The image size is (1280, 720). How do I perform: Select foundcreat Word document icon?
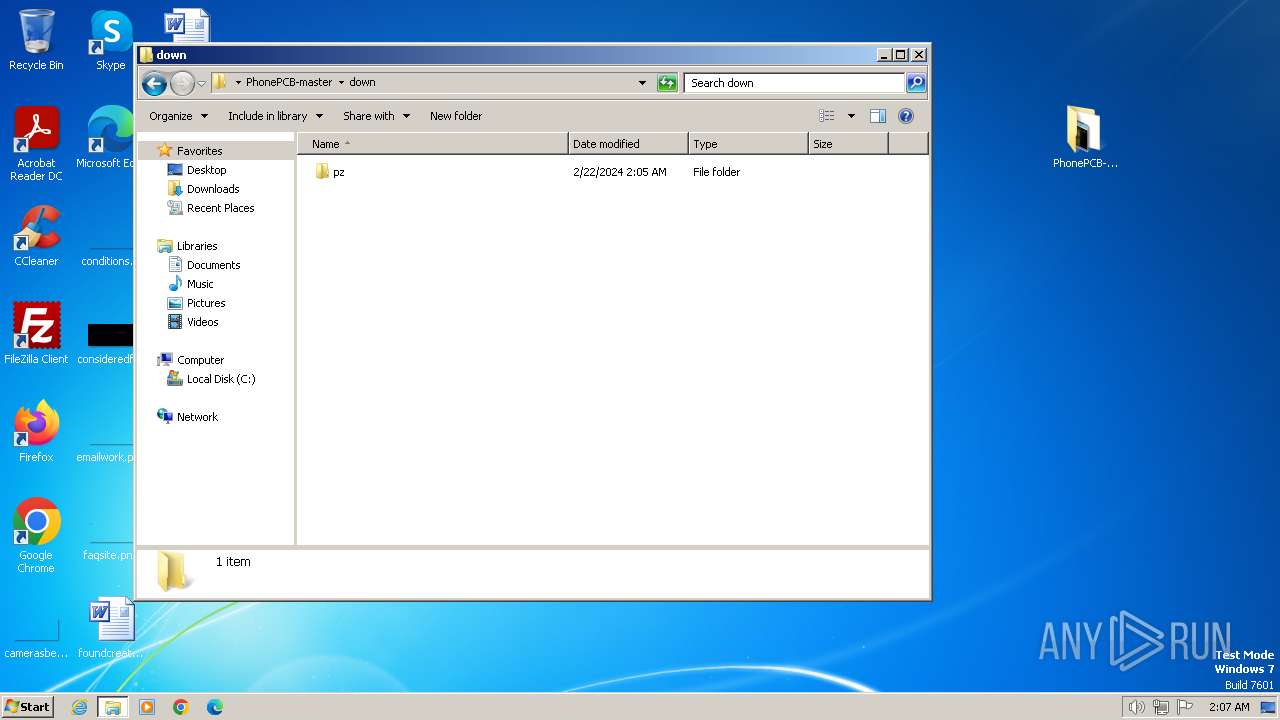[110, 628]
